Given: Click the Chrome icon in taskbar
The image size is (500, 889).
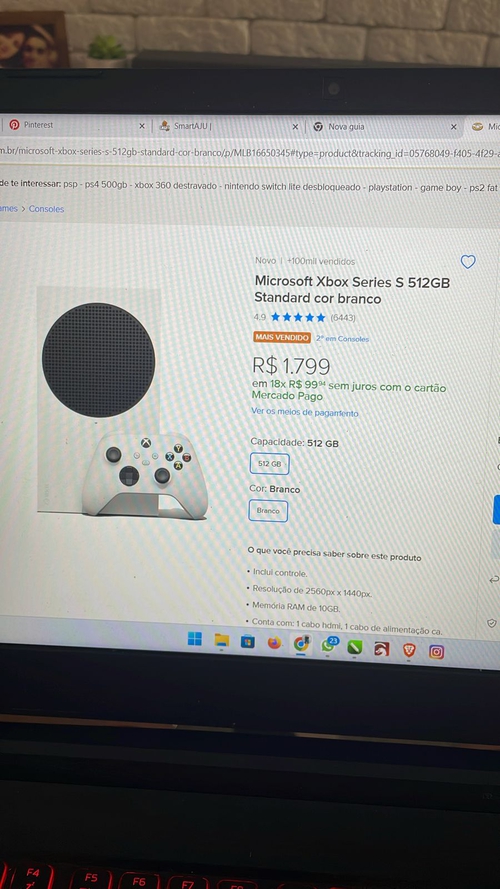Looking at the screenshot, I should [301, 644].
